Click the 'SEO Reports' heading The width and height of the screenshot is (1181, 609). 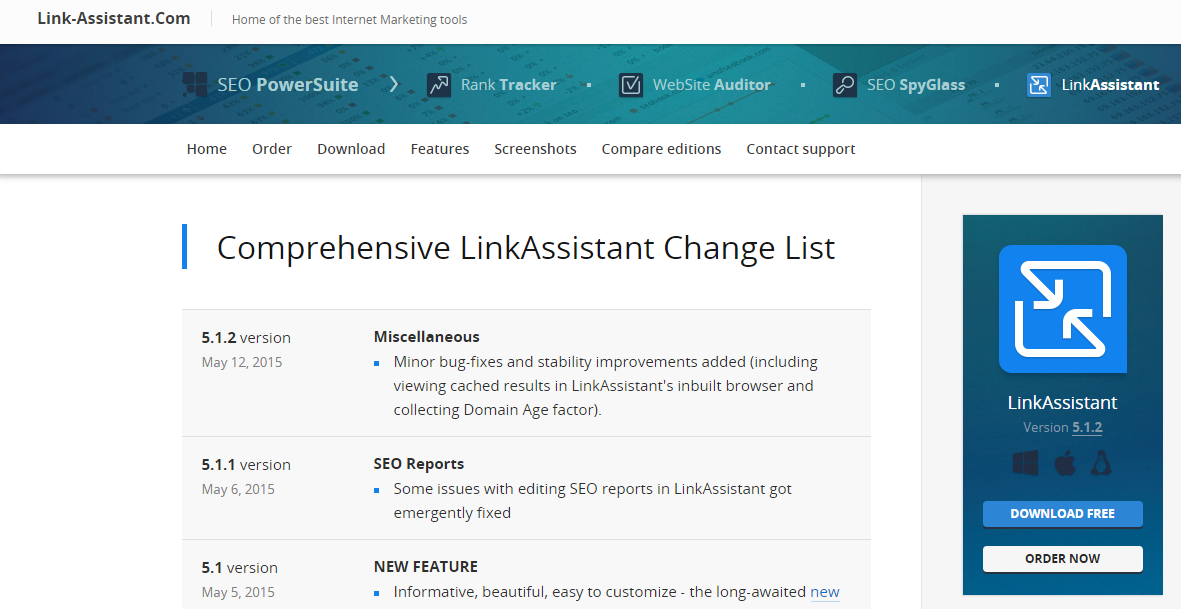(419, 464)
